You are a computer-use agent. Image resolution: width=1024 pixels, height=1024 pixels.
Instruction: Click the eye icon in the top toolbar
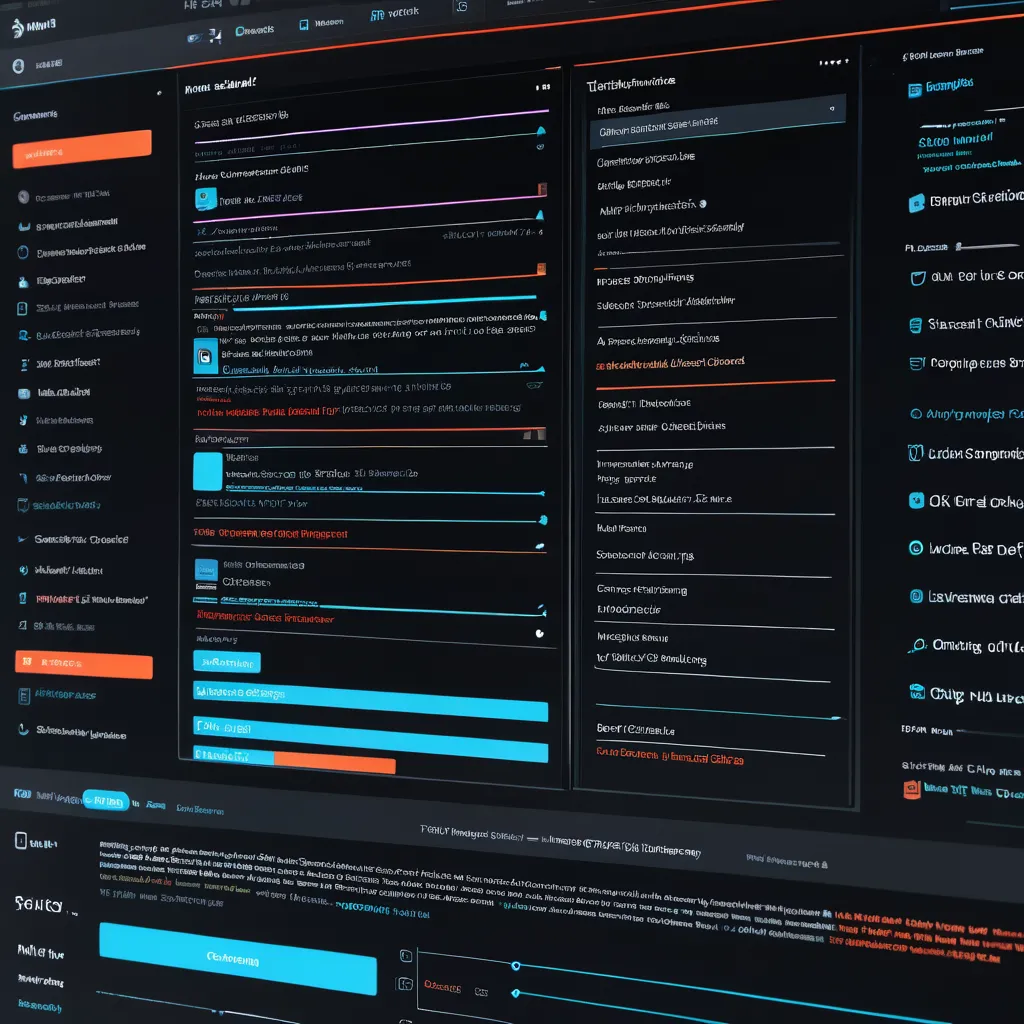pos(193,37)
